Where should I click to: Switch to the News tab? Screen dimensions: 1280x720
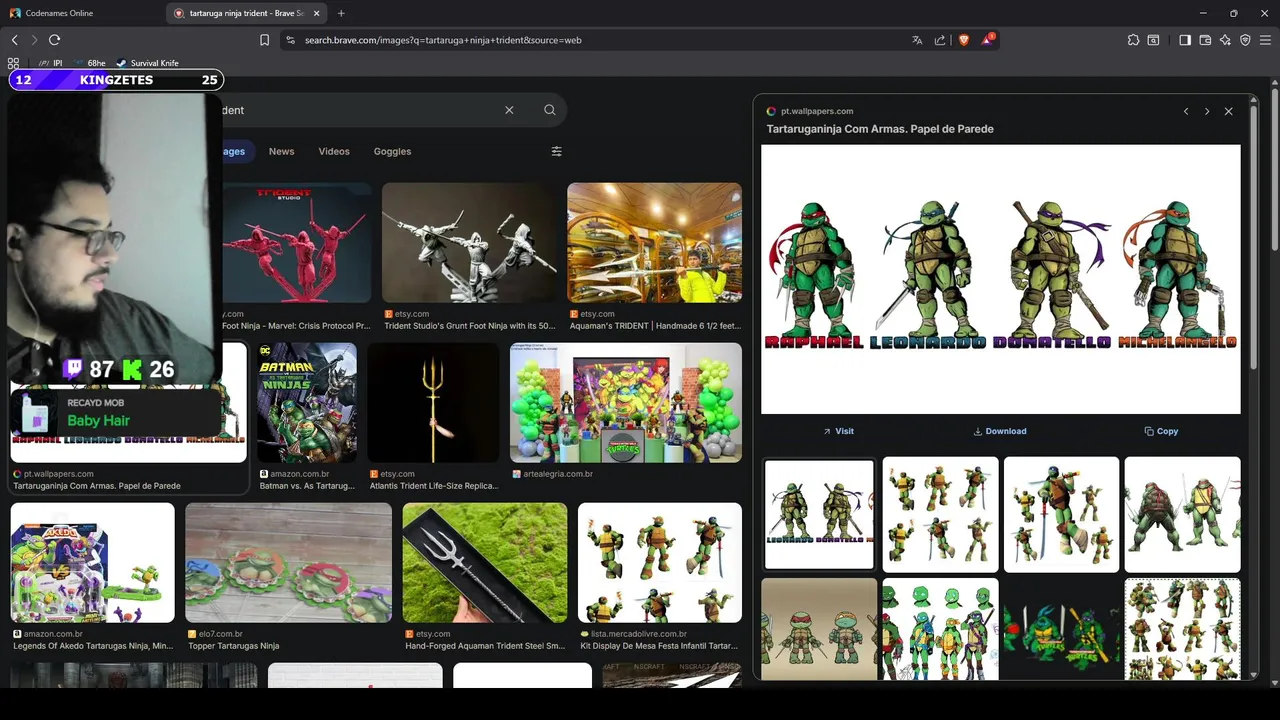[282, 151]
